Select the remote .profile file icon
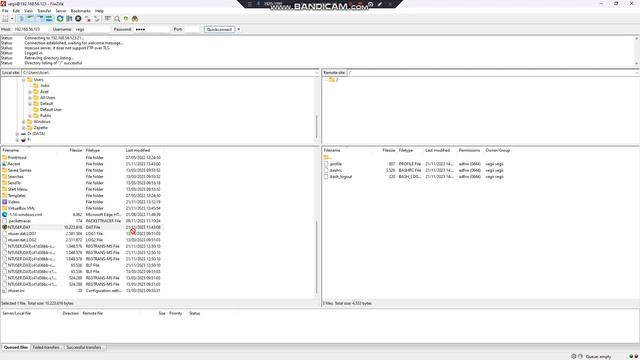 coord(326,164)
